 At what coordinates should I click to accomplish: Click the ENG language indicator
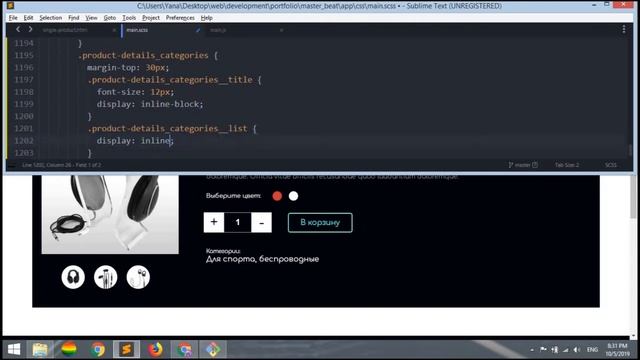(x=592, y=350)
